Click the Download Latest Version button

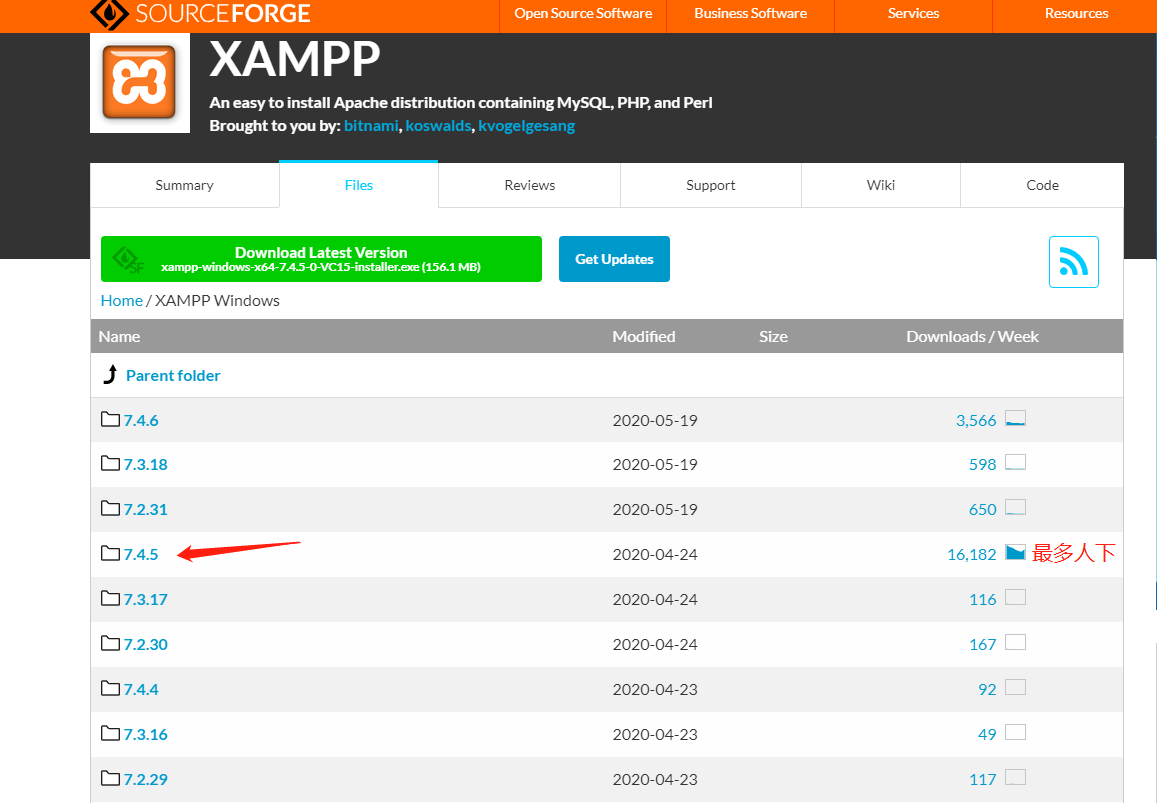pyautogui.click(x=320, y=258)
